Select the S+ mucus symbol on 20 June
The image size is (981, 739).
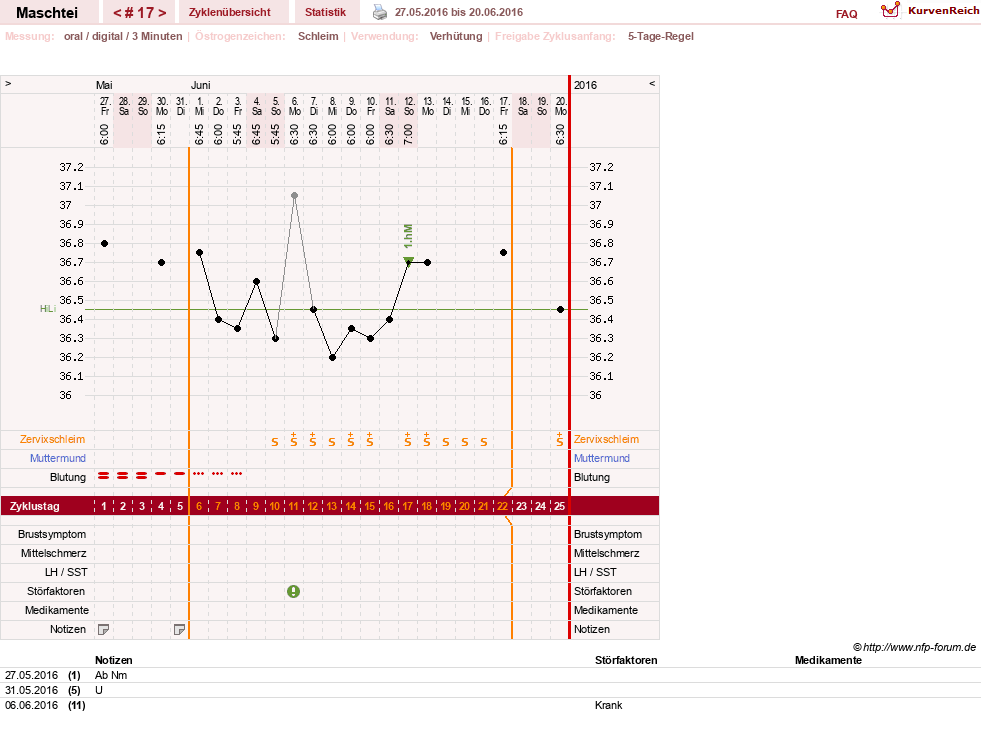[559, 439]
